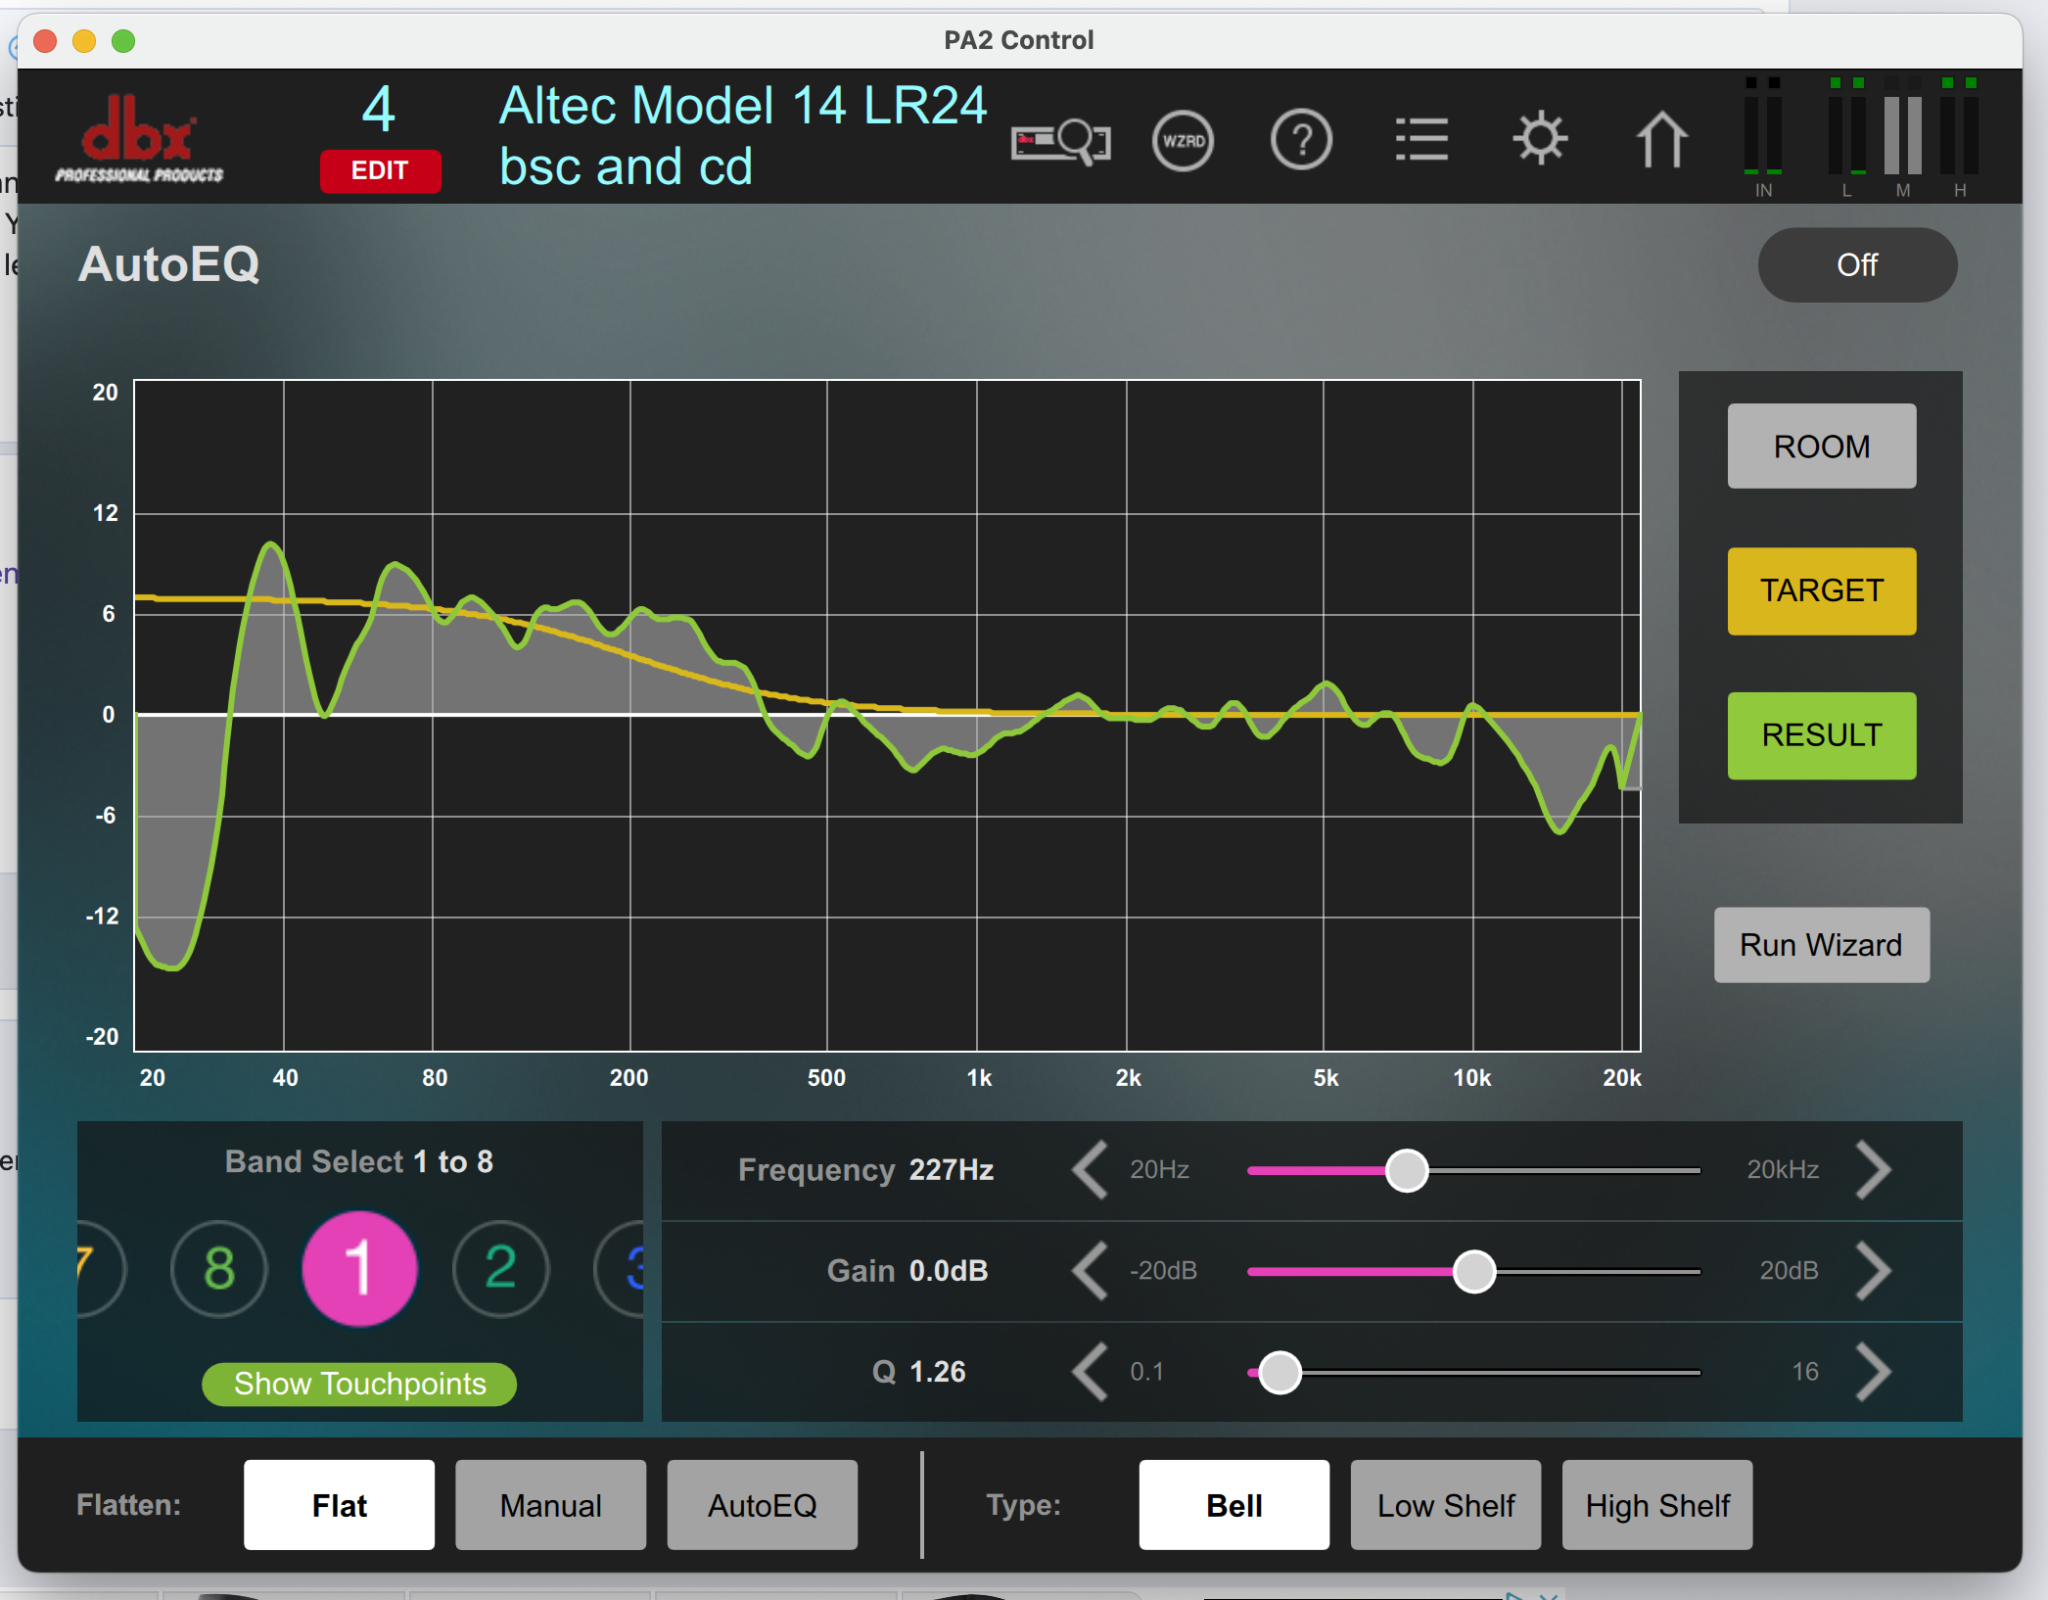
Task: Click the Band Select 1 to 8 heading
Action: 359,1162
